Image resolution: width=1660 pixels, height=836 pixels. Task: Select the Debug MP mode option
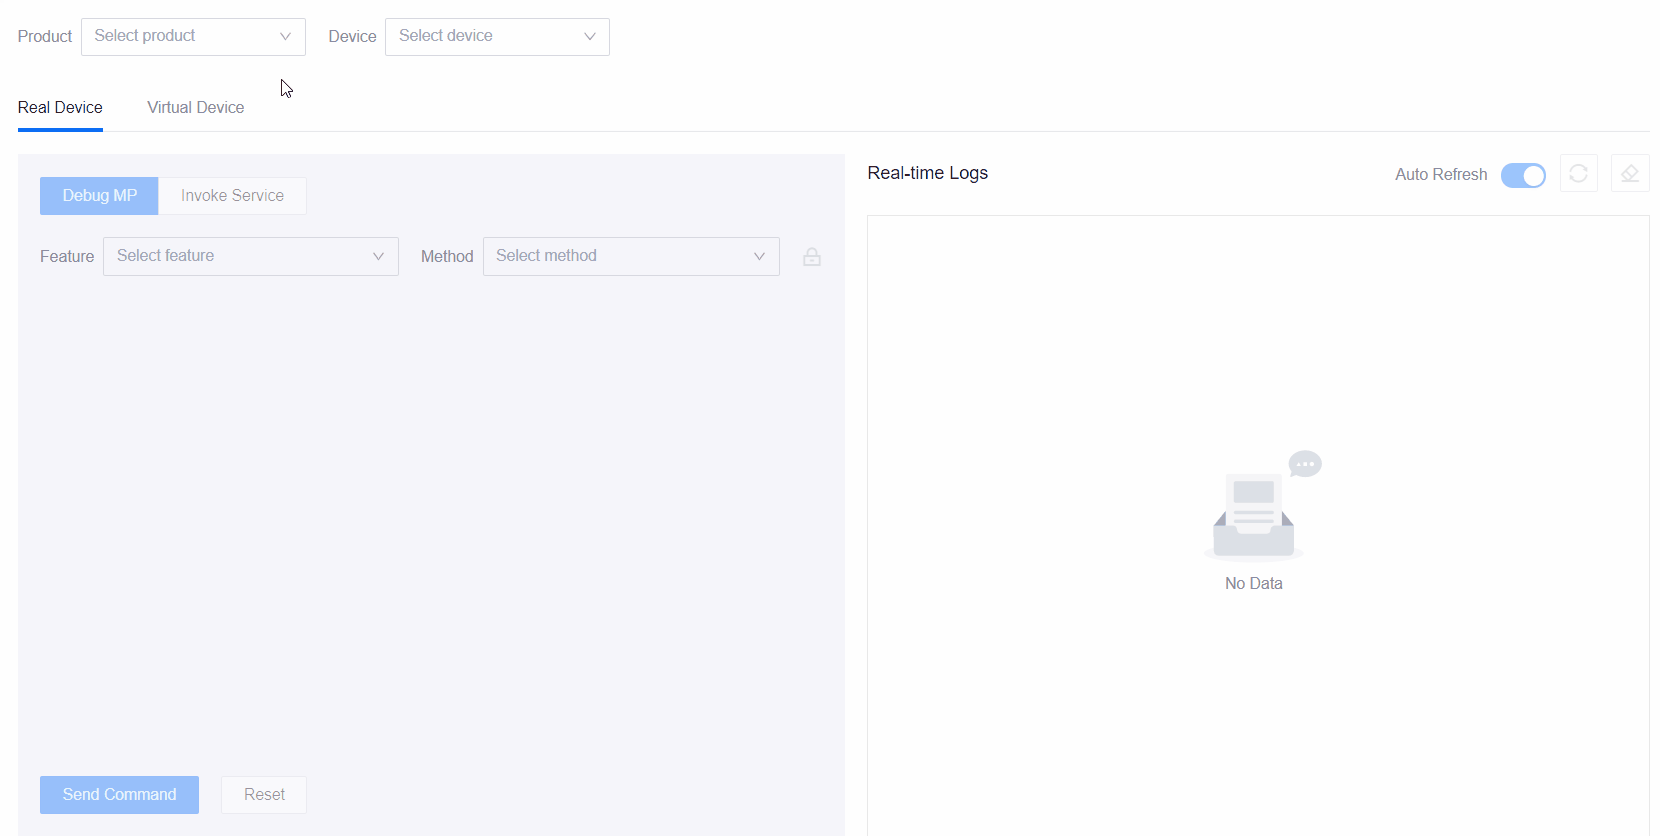point(99,196)
